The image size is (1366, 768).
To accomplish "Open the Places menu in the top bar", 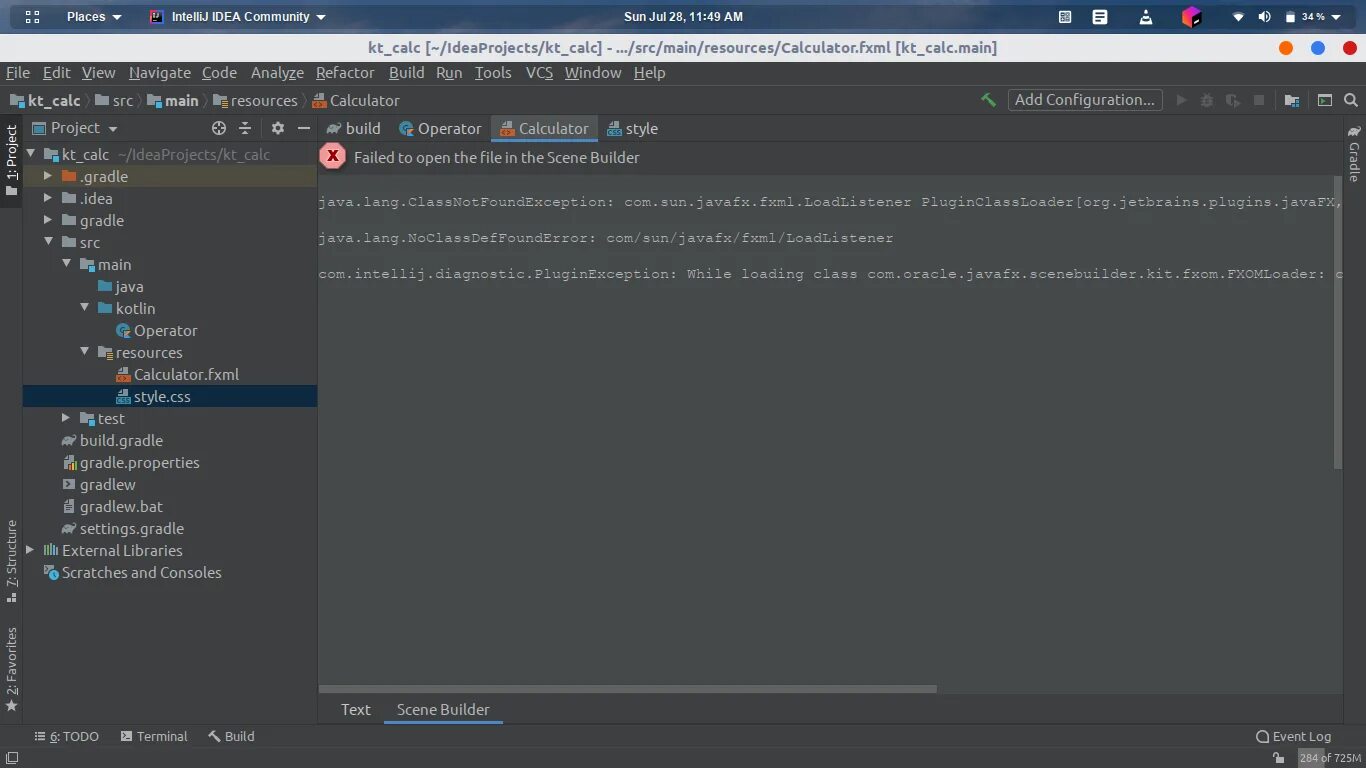I will [94, 17].
